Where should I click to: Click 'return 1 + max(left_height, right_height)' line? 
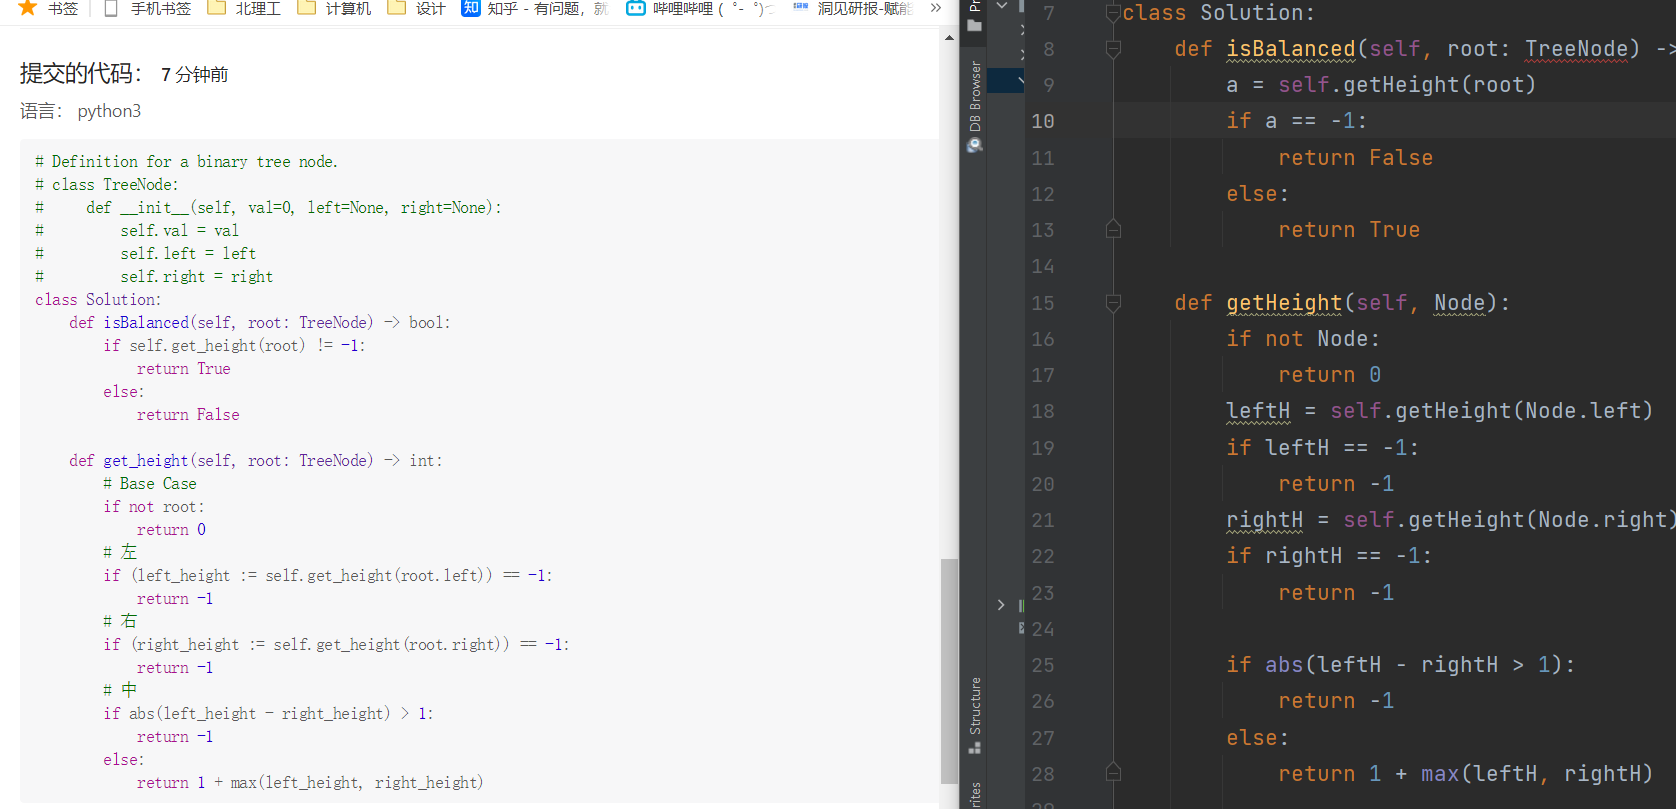coord(310,783)
